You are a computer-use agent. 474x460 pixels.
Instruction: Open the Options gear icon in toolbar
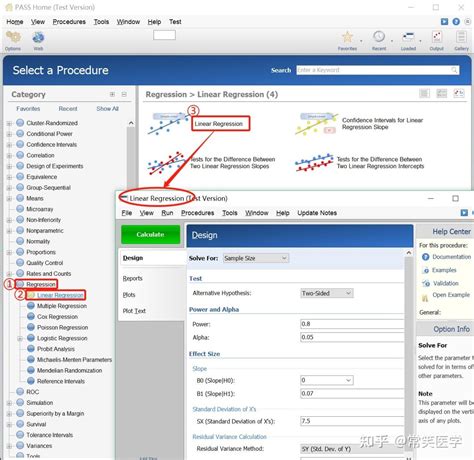13,37
